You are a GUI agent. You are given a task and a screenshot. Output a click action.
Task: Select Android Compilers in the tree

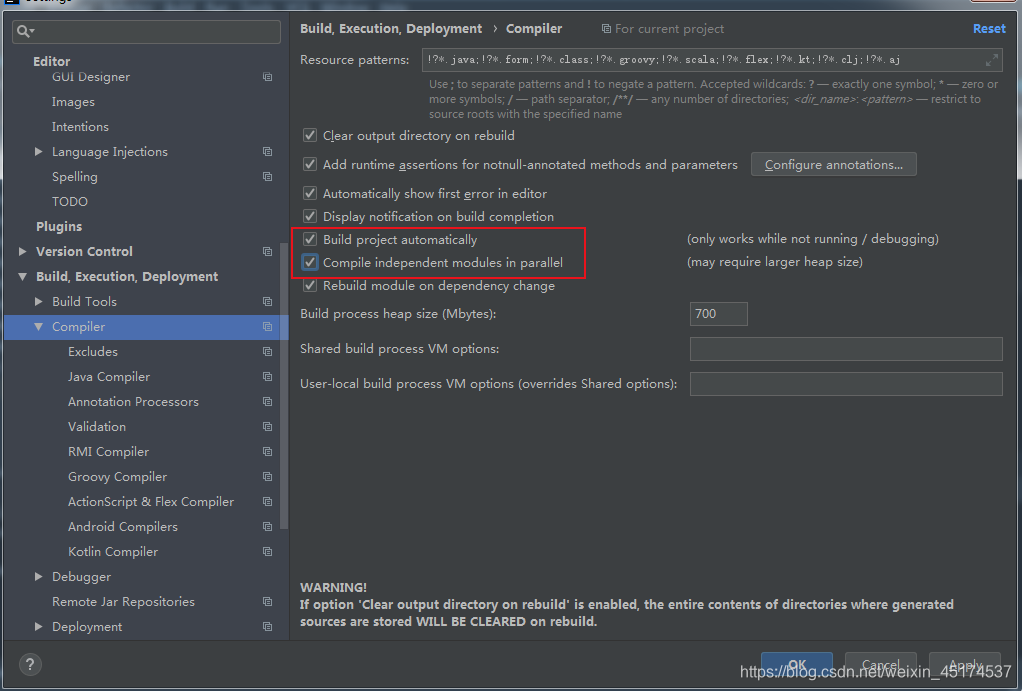(x=123, y=527)
